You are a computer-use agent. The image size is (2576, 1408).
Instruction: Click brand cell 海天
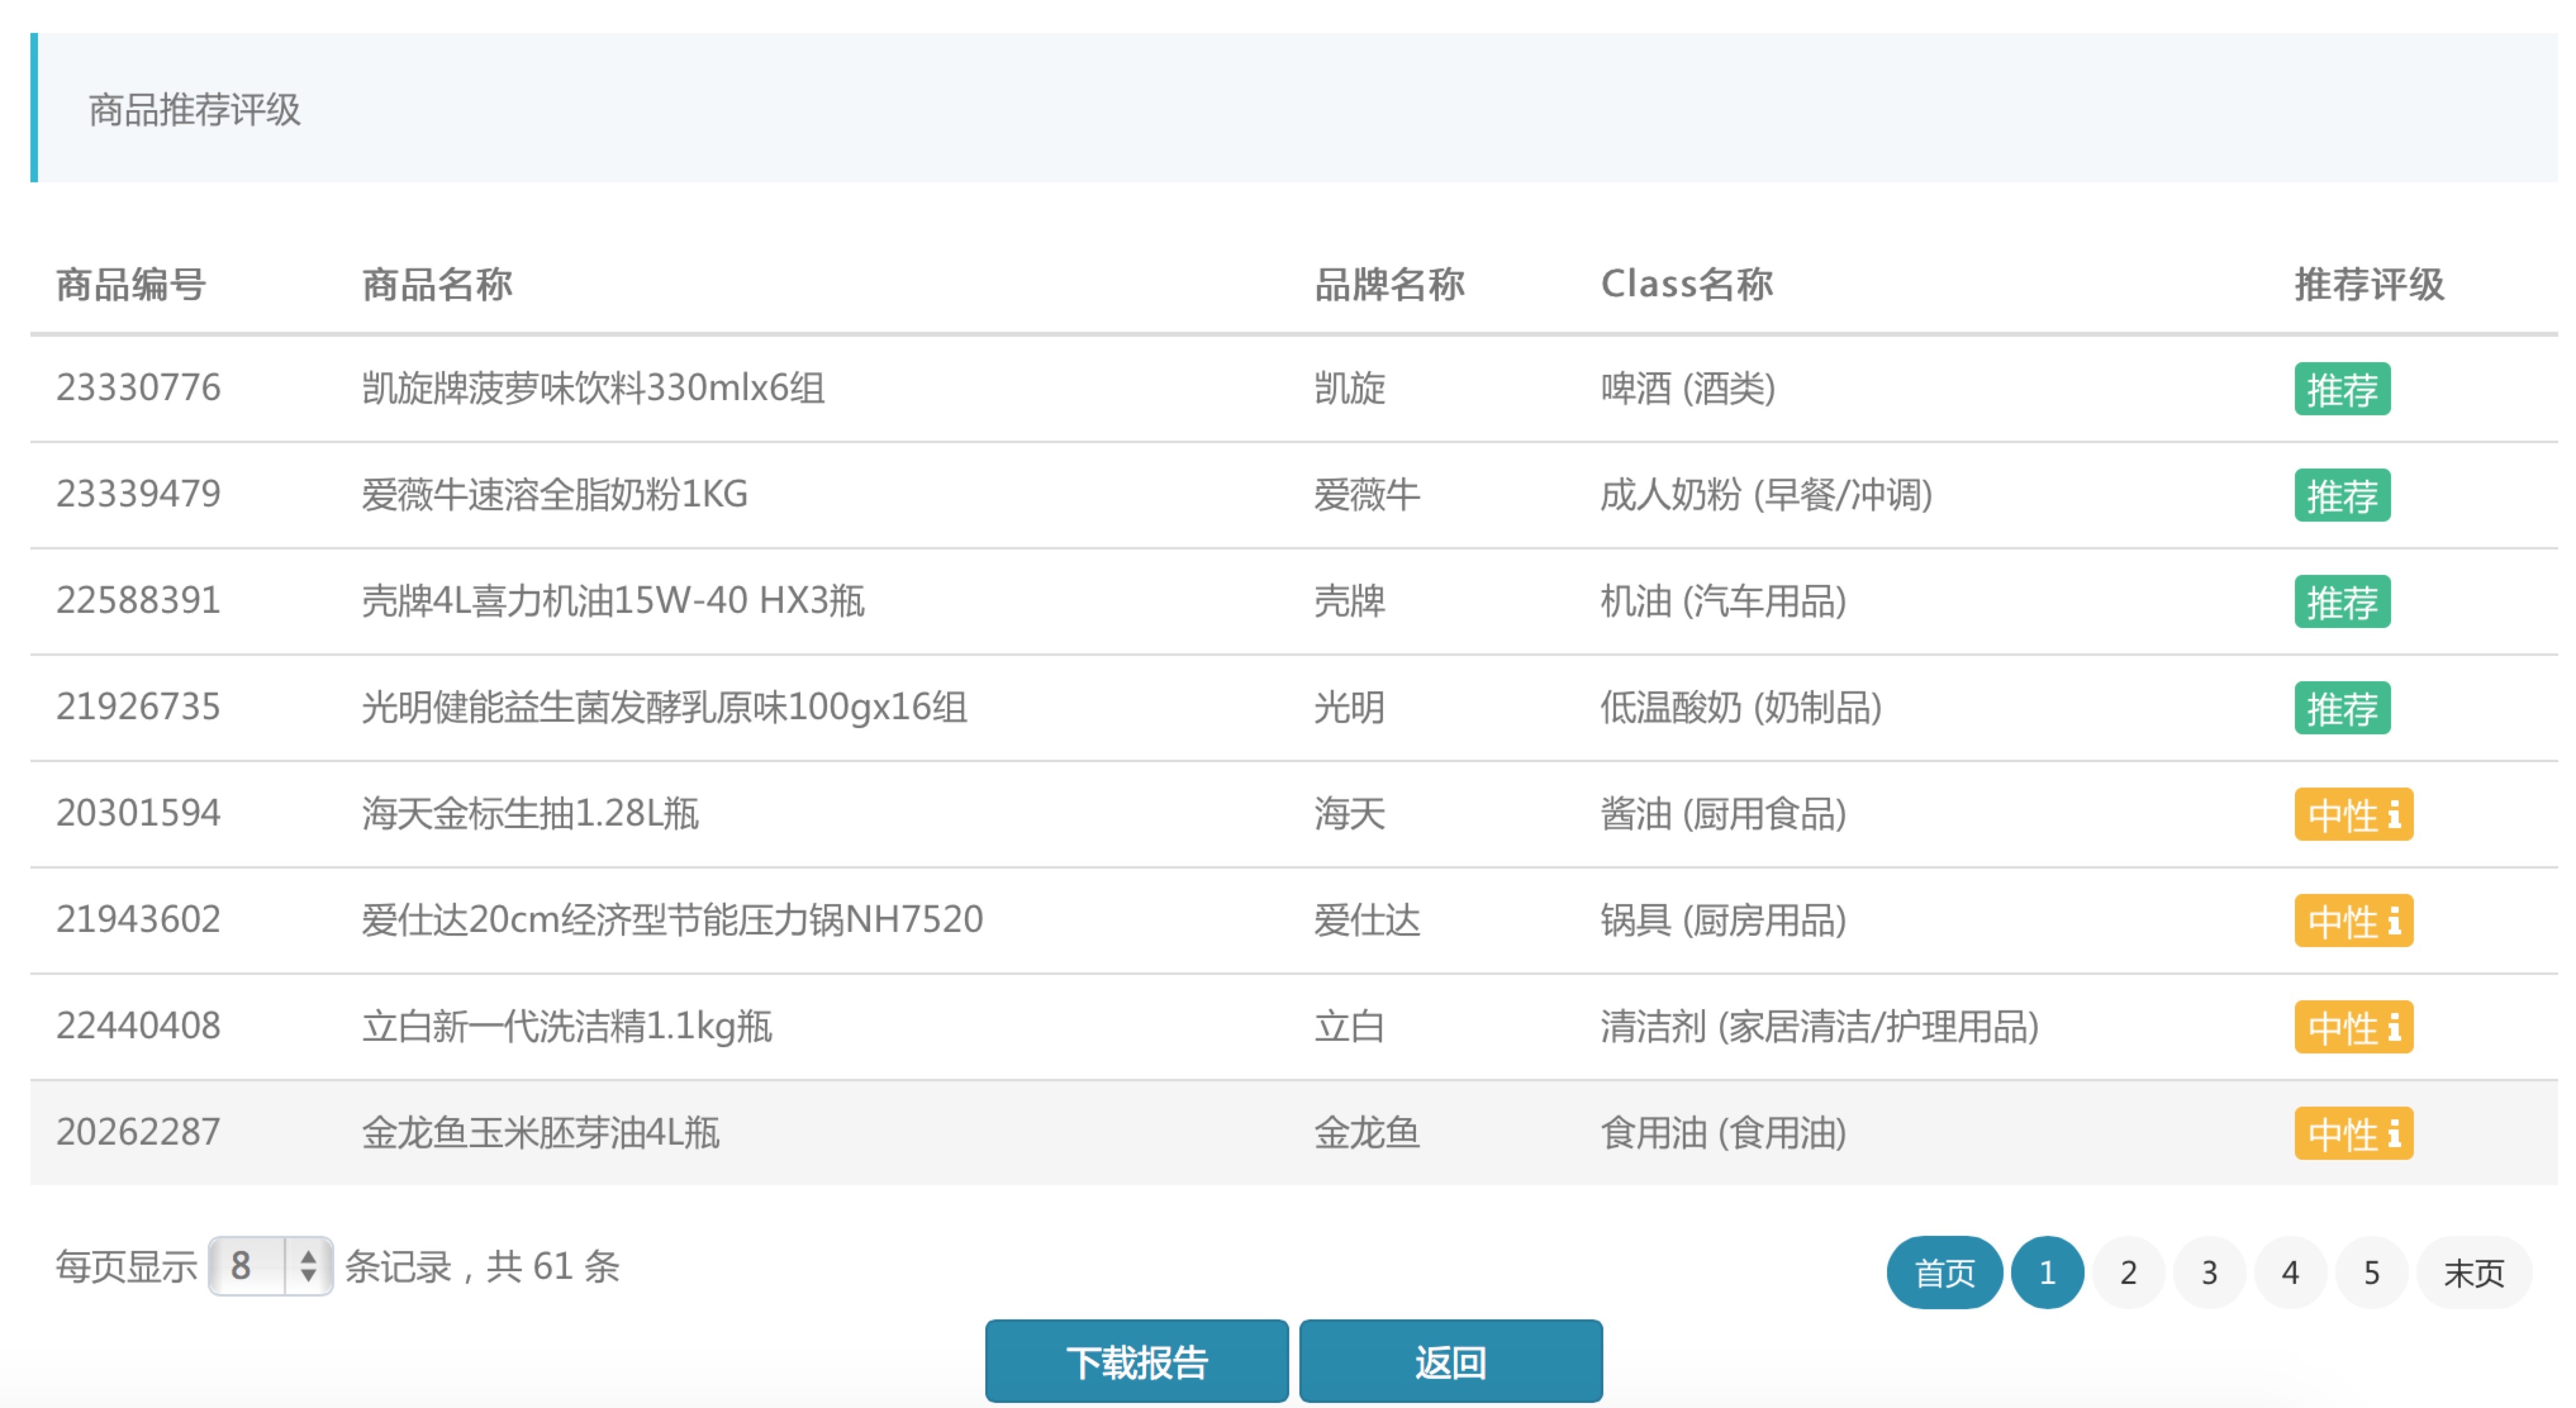(1349, 813)
